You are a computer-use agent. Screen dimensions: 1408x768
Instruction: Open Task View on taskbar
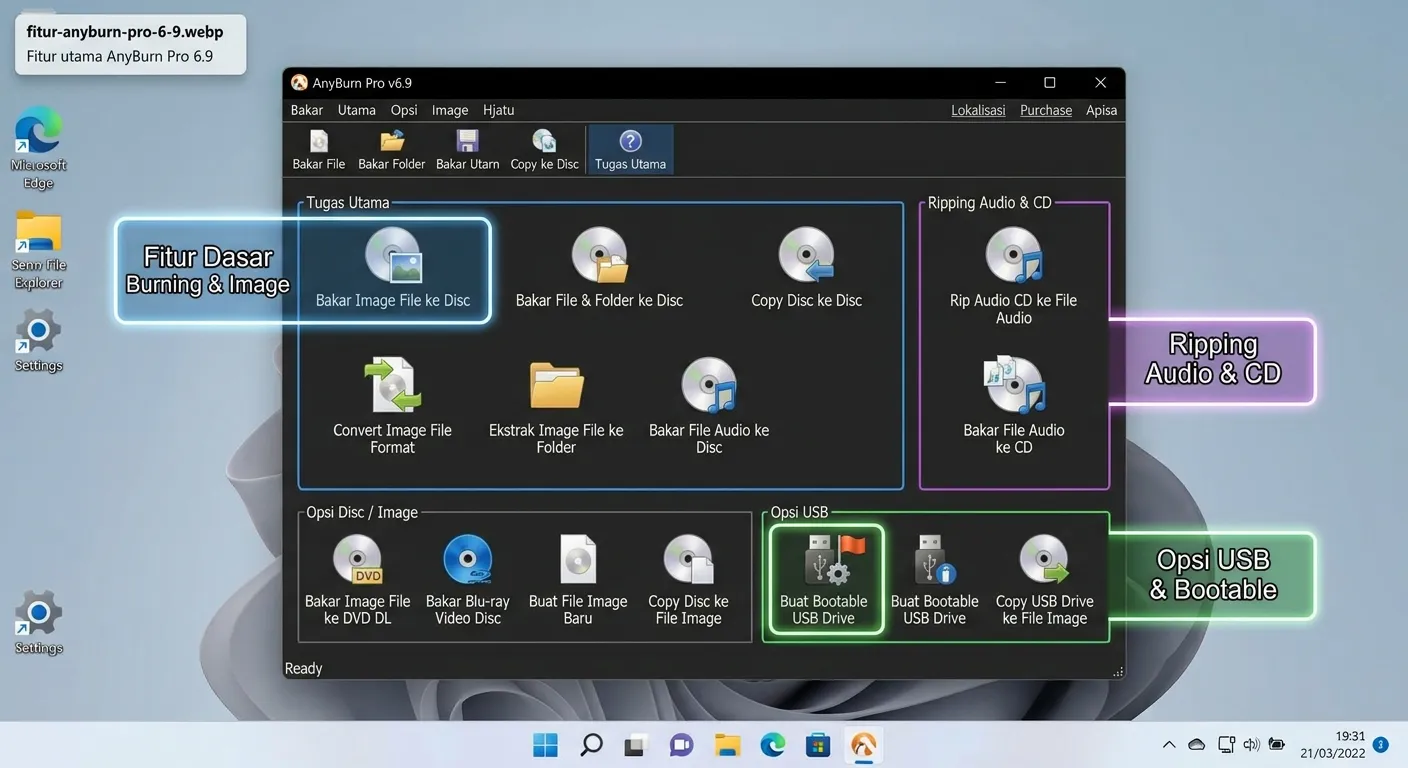tap(636, 745)
